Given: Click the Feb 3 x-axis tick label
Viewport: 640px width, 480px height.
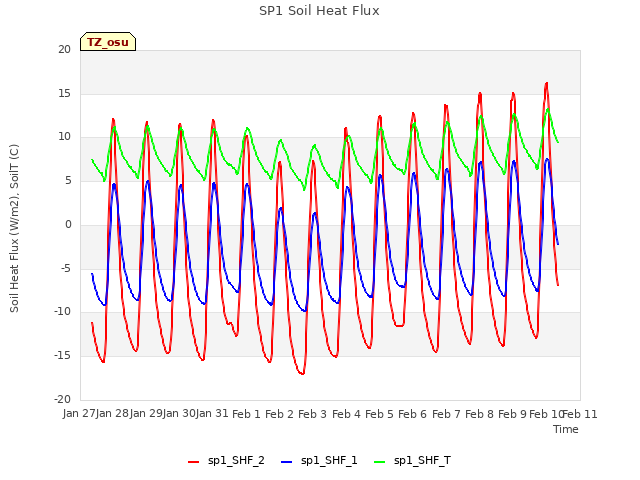Looking at the screenshot, I should pos(313,414).
